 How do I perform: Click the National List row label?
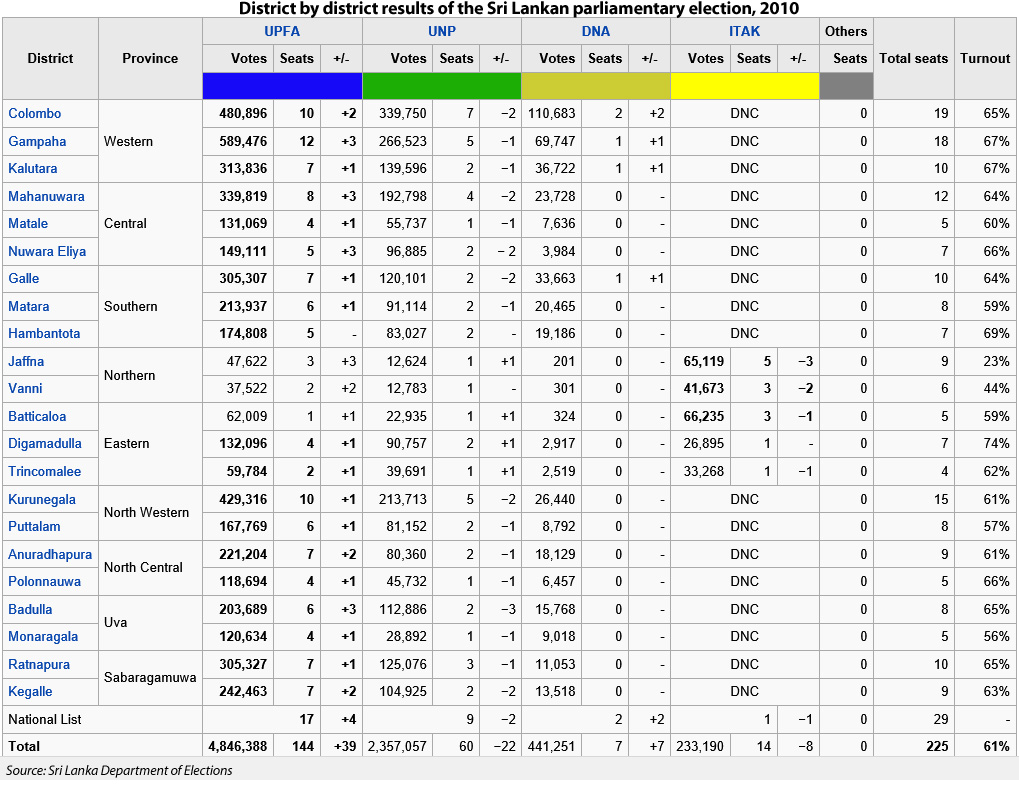coord(45,719)
